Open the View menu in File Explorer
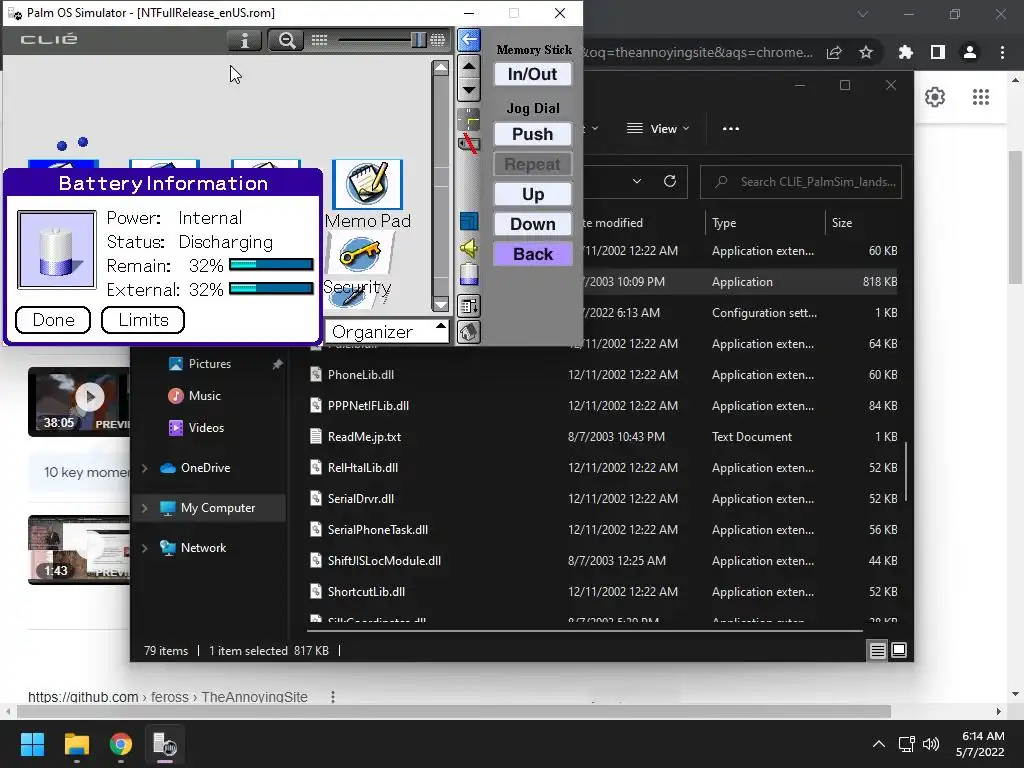1024x768 pixels. (x=658, y=129)
